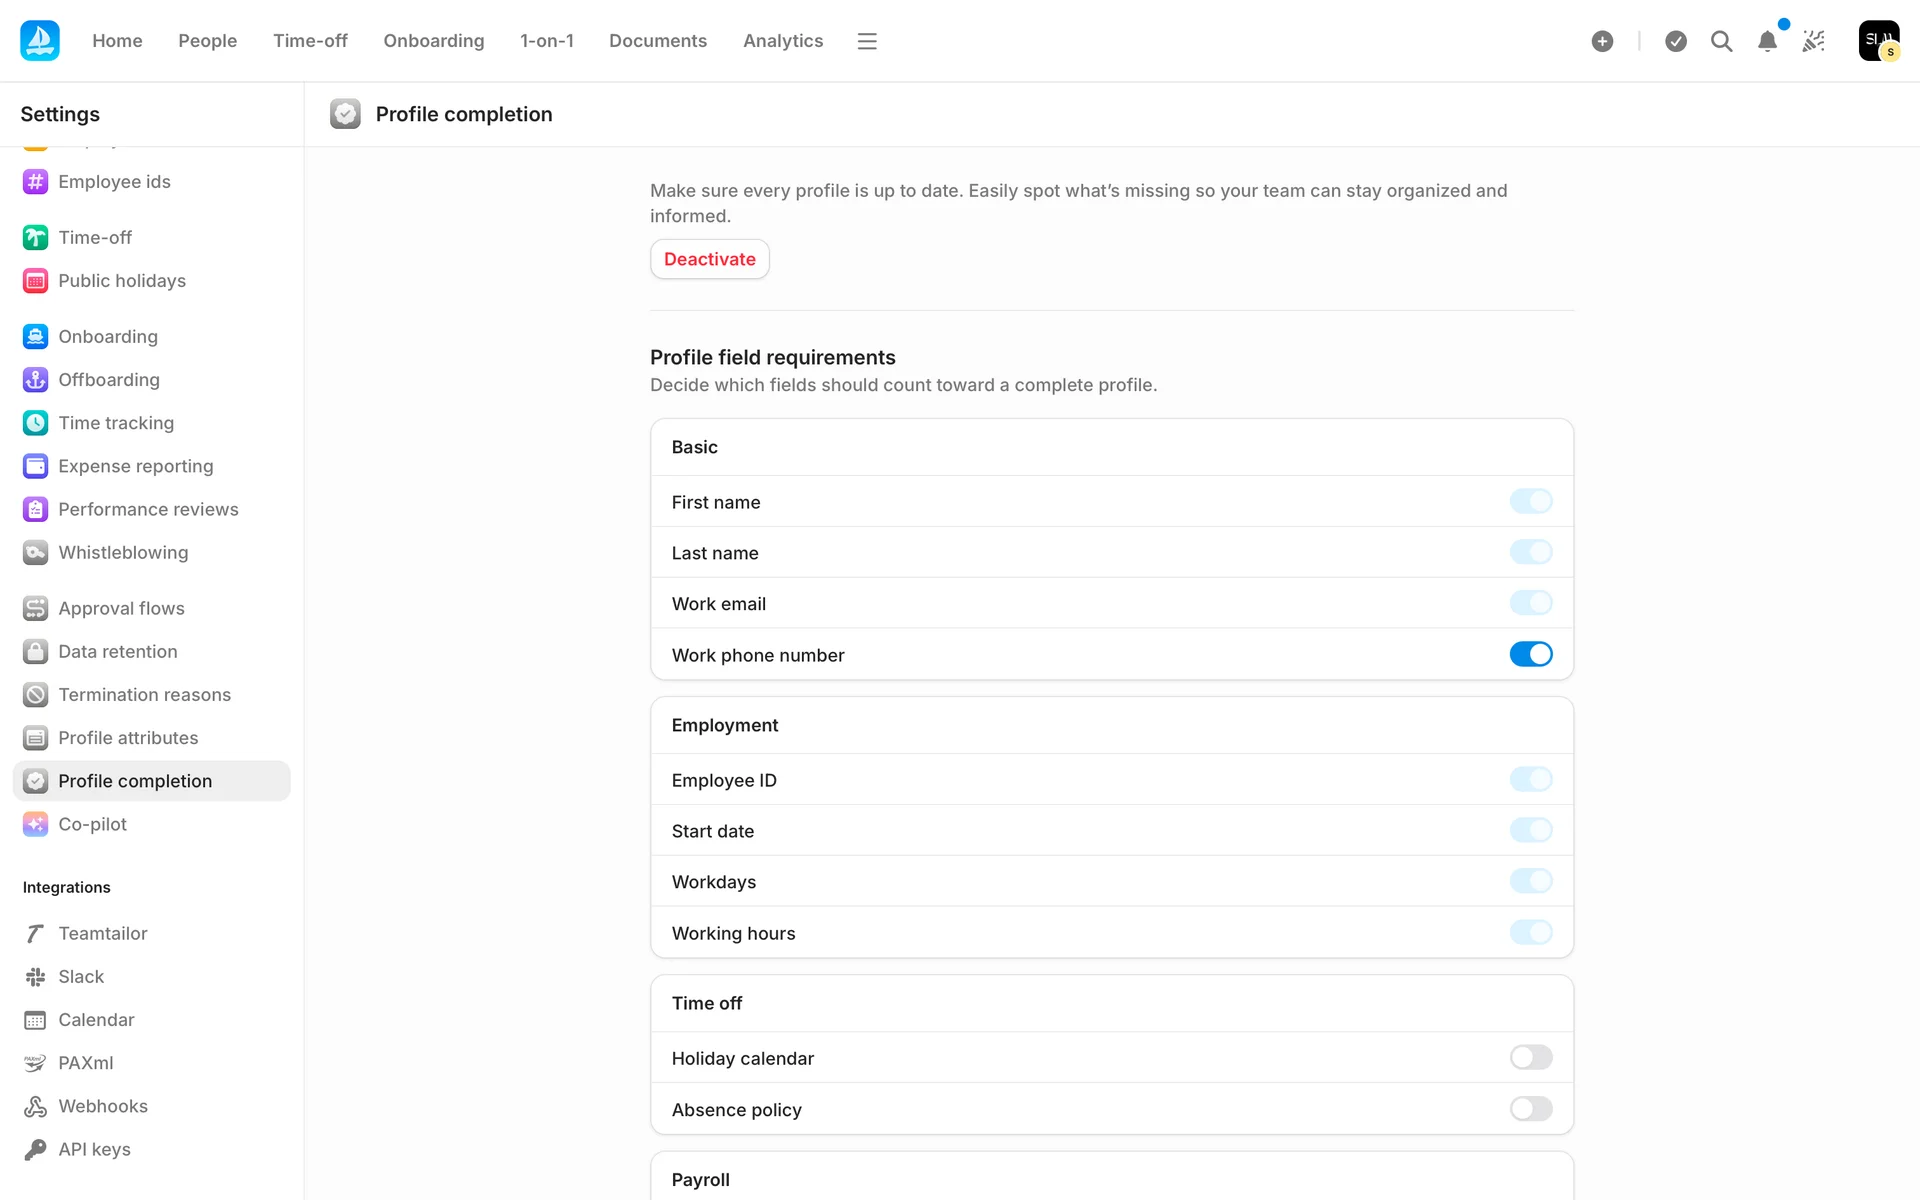Click the sailboat app logo

click(x=40, y=41)
